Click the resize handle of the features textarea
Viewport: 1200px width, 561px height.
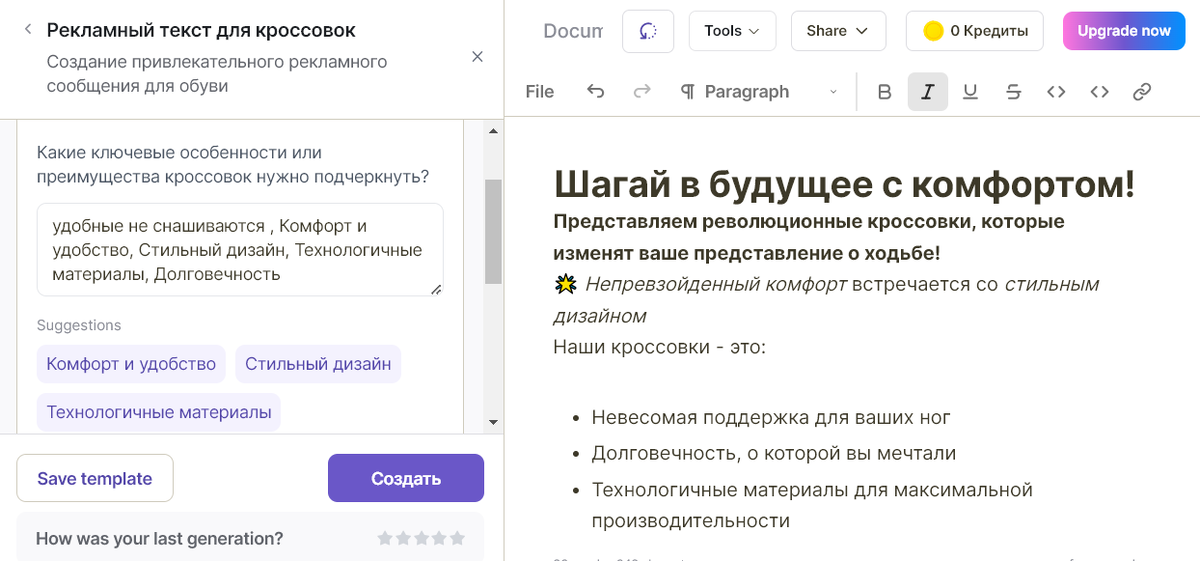pyautogui.click(x=436, y=289)
